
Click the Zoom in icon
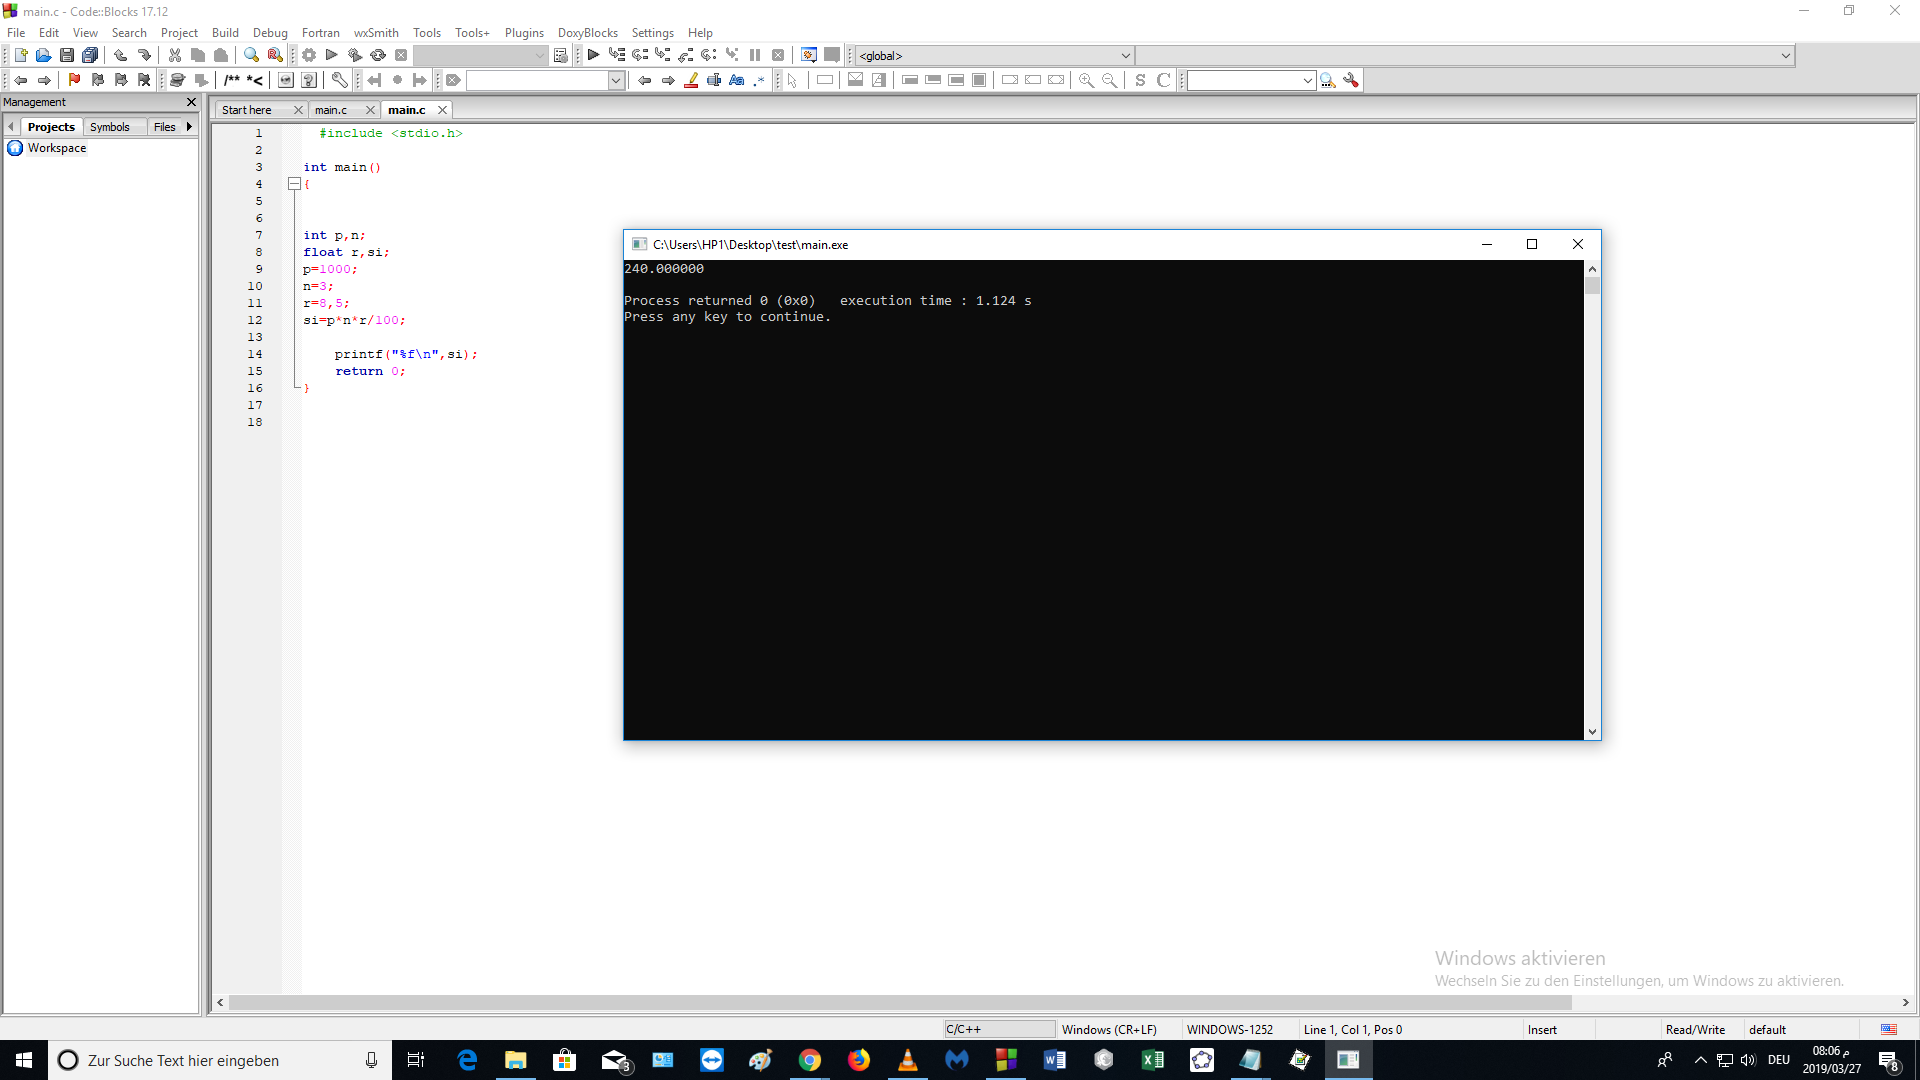[x=1086, y=80]
